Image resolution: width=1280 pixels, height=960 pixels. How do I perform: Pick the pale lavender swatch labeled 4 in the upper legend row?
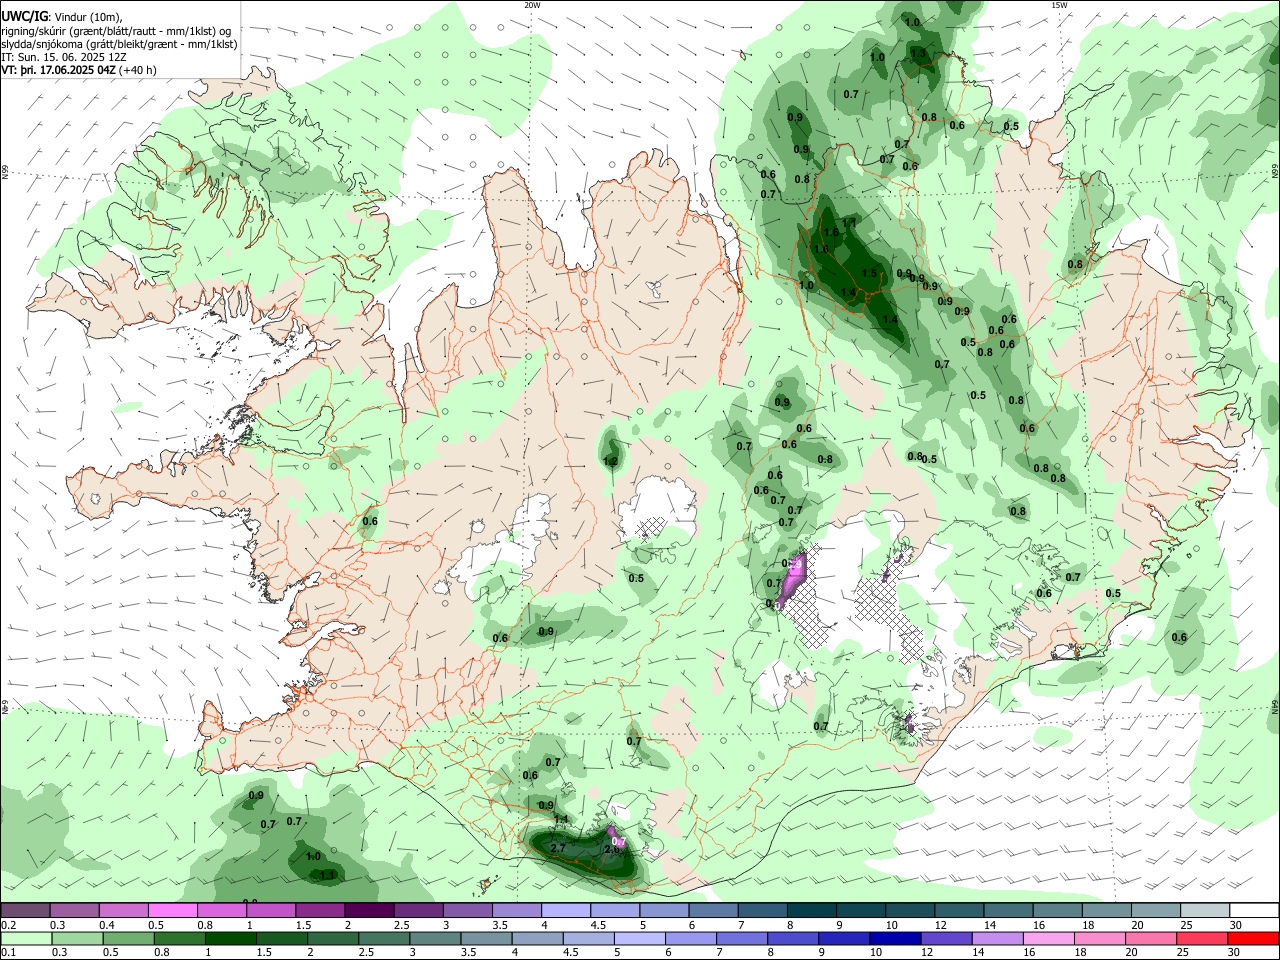coord(566,911)
